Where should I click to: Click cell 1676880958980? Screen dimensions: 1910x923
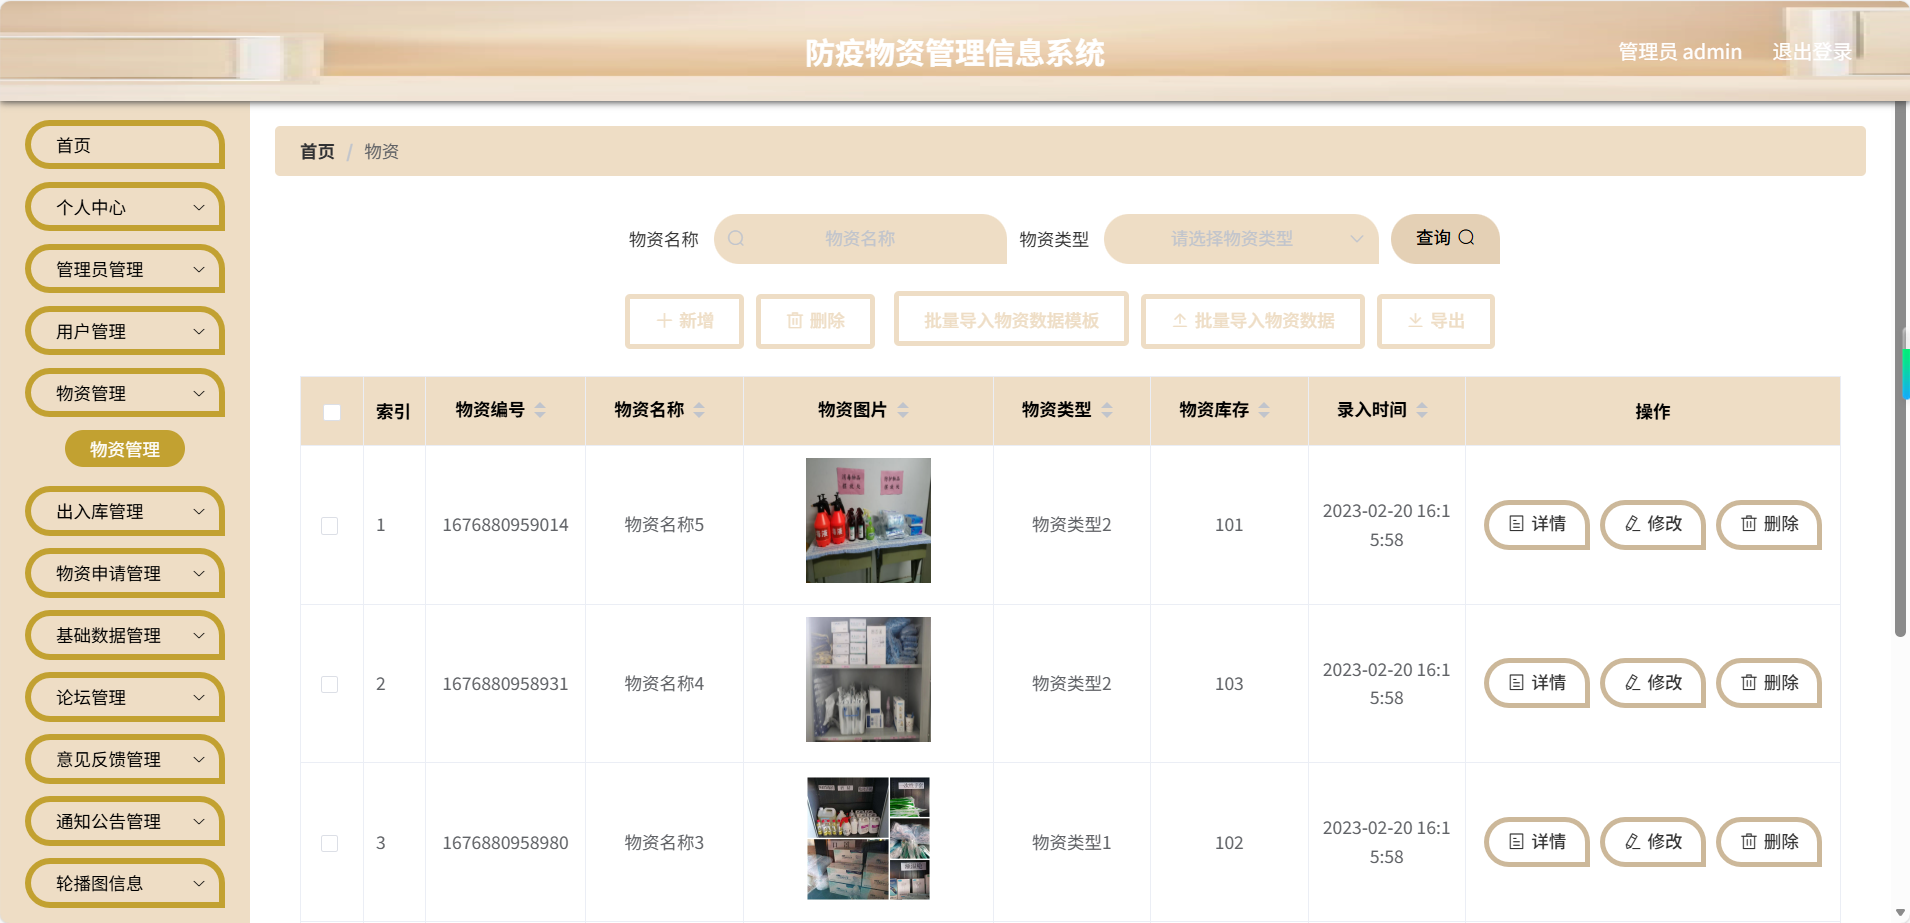click(505, 843)
